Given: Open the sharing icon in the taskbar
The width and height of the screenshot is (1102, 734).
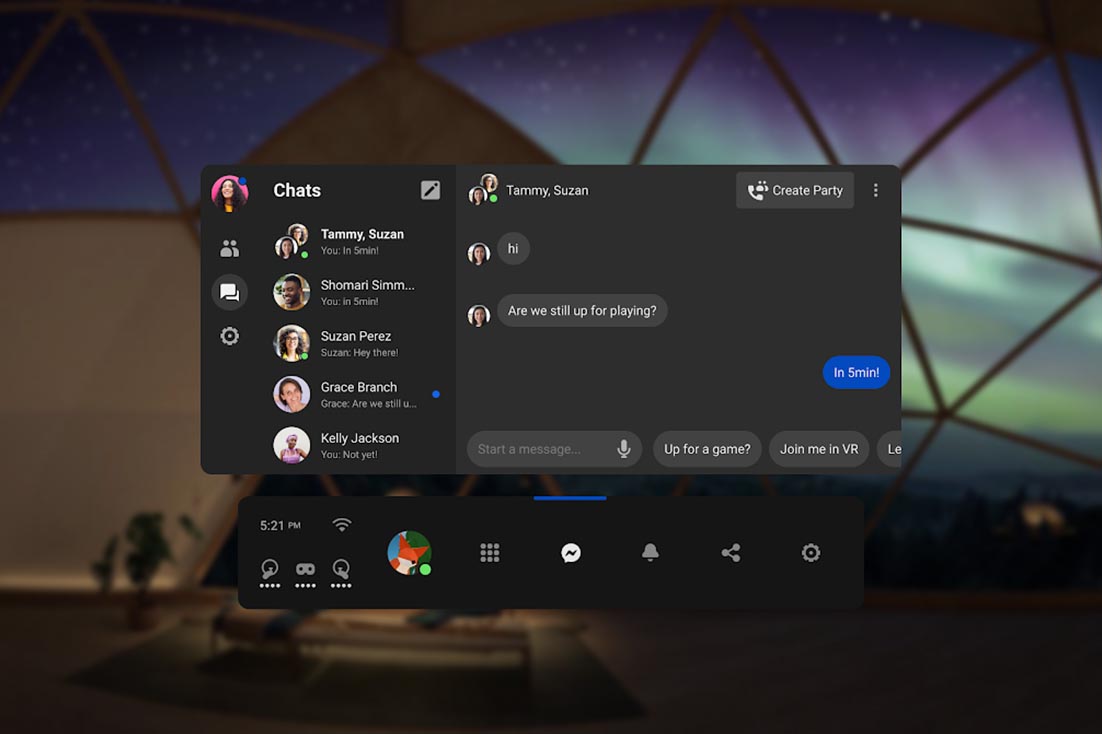Looking at the screenshot, I should 730,552.
